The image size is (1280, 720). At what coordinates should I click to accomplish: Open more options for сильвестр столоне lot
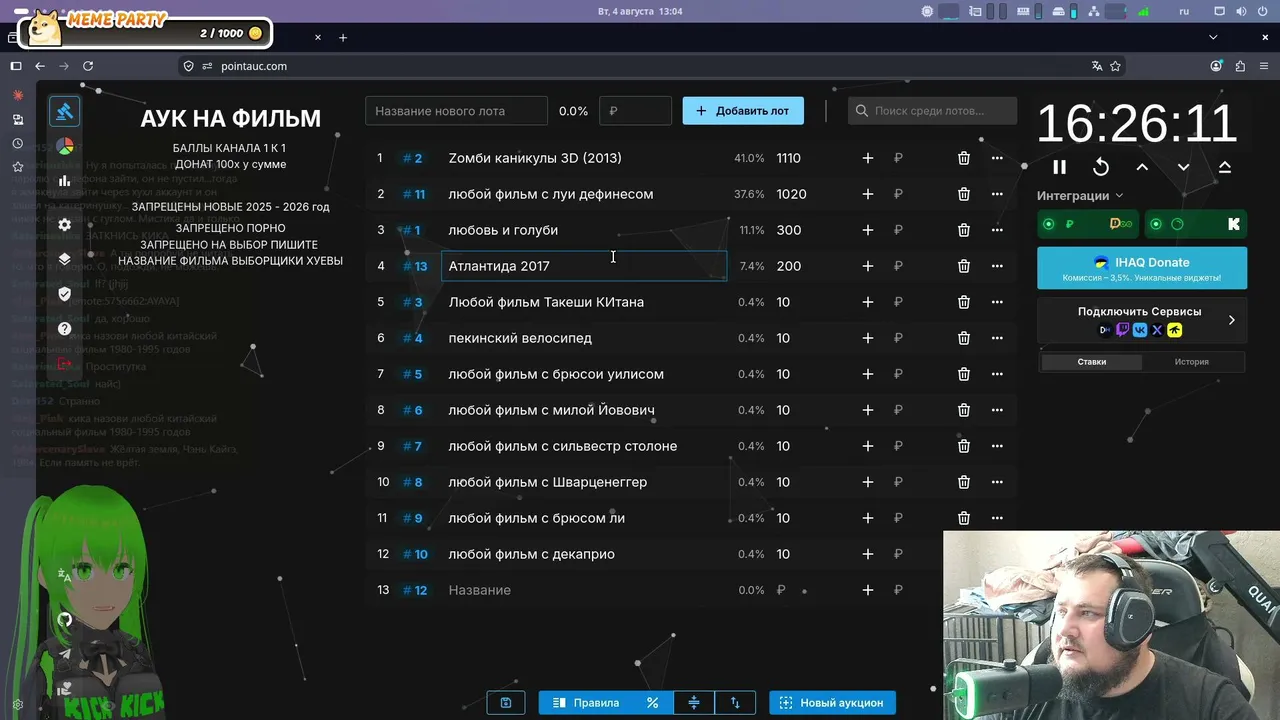997,446
